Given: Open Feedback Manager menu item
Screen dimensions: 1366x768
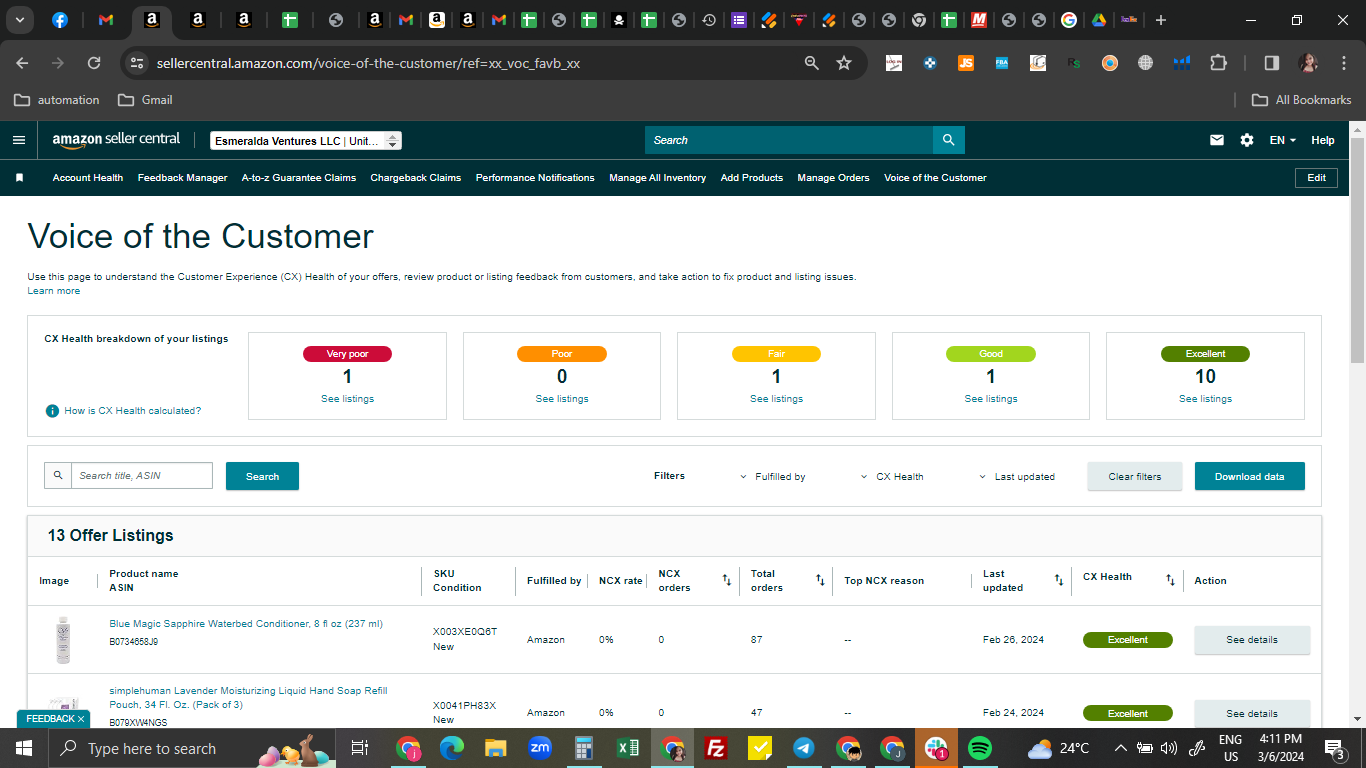Looking at the screenshot, I should pos(183,178).
